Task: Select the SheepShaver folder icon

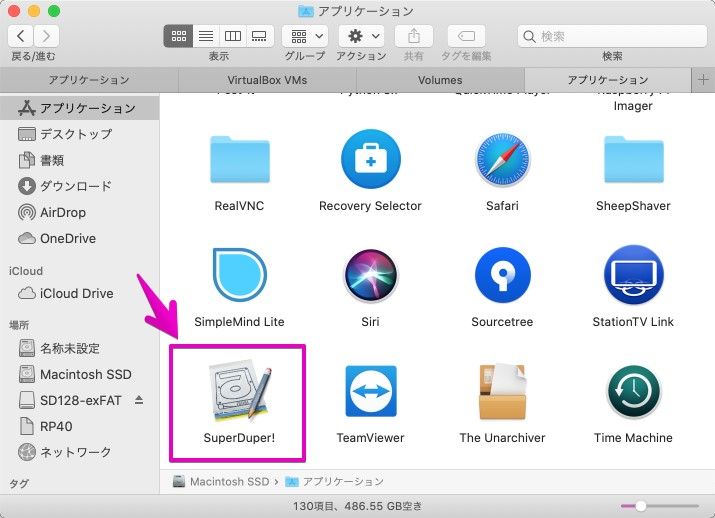Action: (x=634, y=159)
